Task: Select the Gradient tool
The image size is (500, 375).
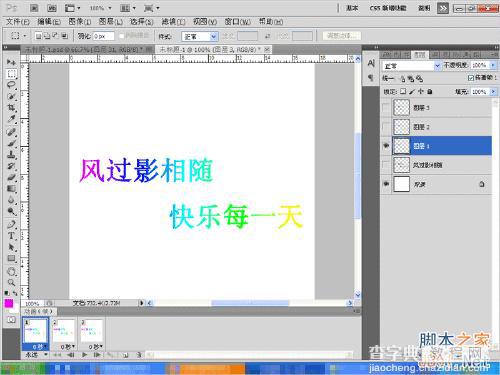Action: (11, 189)
